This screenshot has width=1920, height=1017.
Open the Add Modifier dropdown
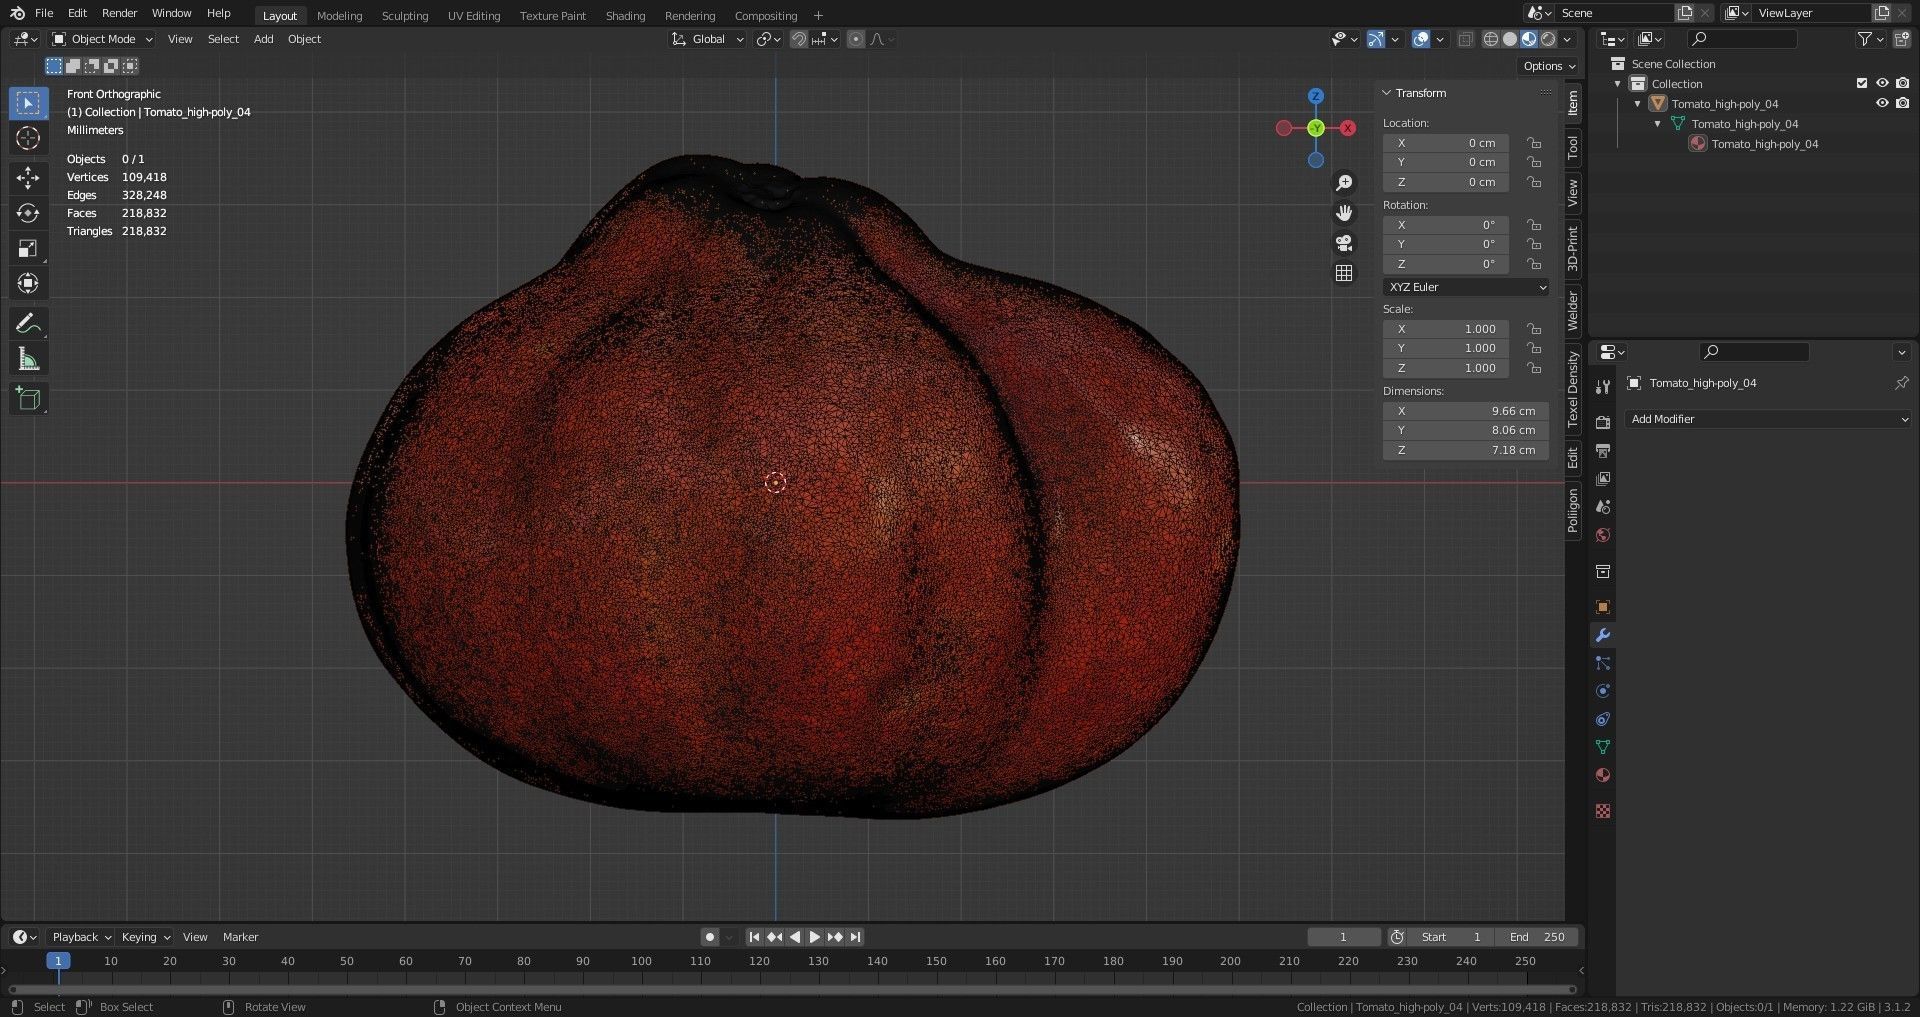click(1768, 419)
